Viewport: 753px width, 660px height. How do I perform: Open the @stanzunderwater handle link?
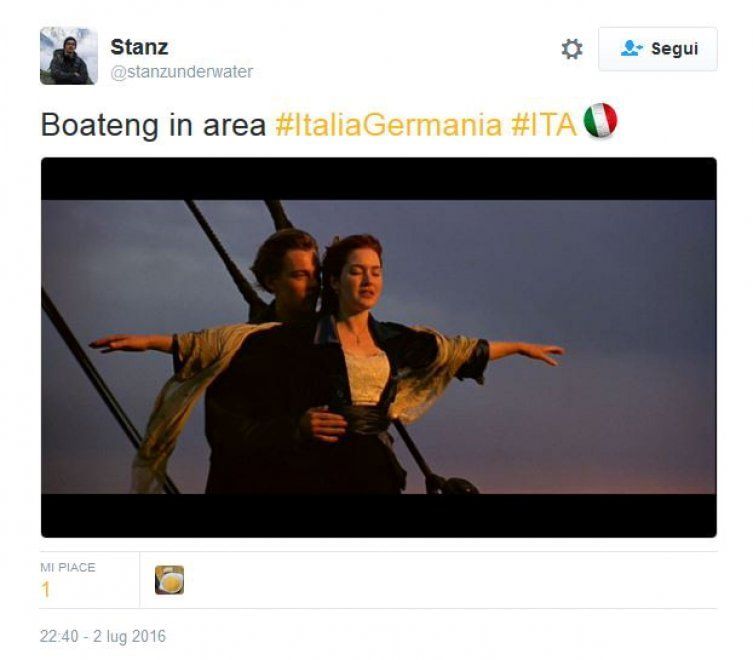[x=182, y=72]
